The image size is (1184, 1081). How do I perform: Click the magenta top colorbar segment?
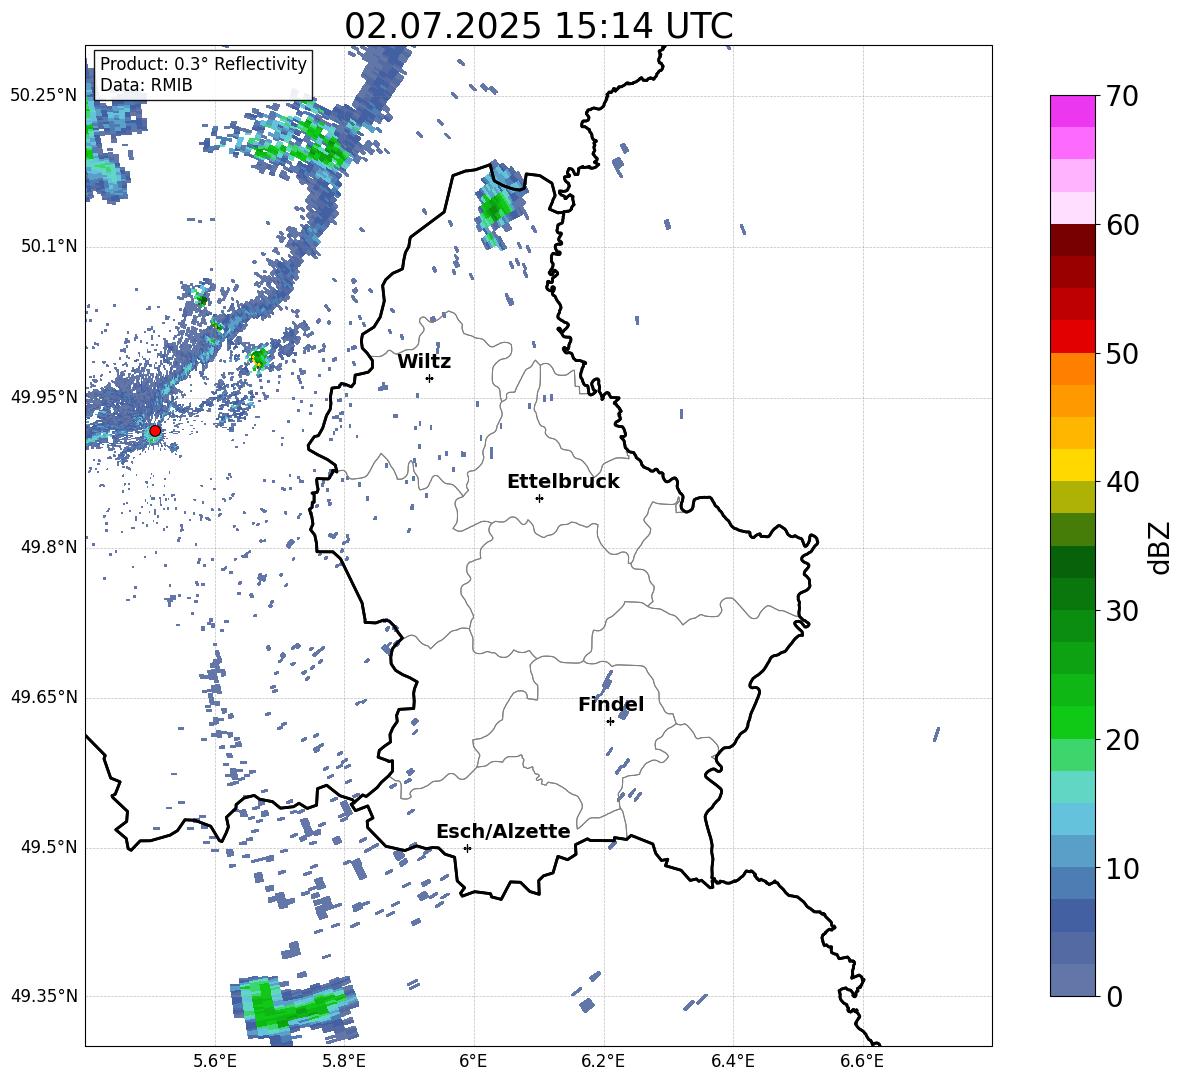tap(1072, 112)
